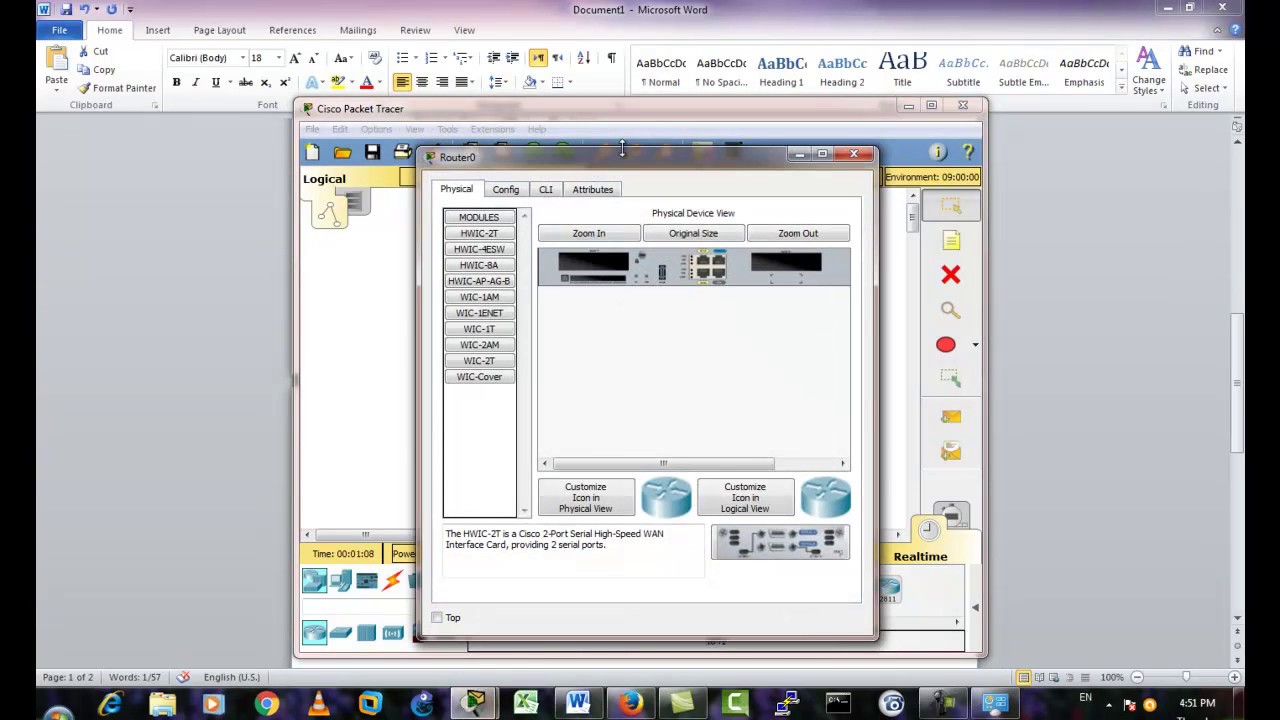Open the Select dropdown in Editing

1207,88
